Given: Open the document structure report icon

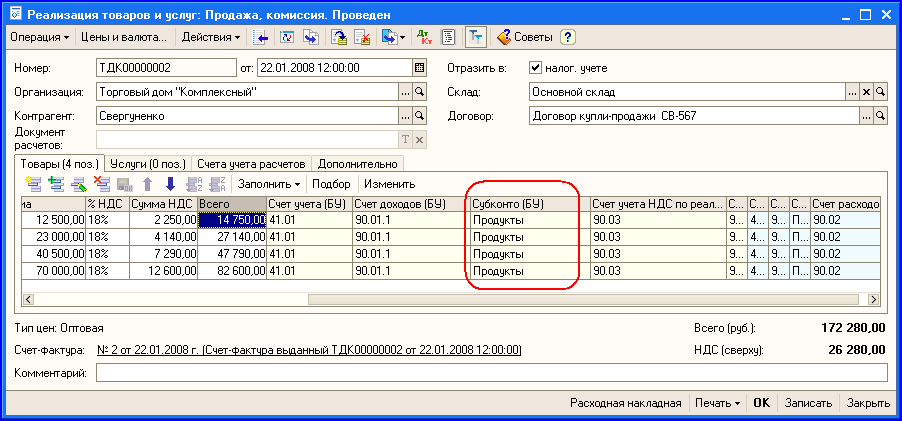Looking at the screenshot, I should coord(448,37).
